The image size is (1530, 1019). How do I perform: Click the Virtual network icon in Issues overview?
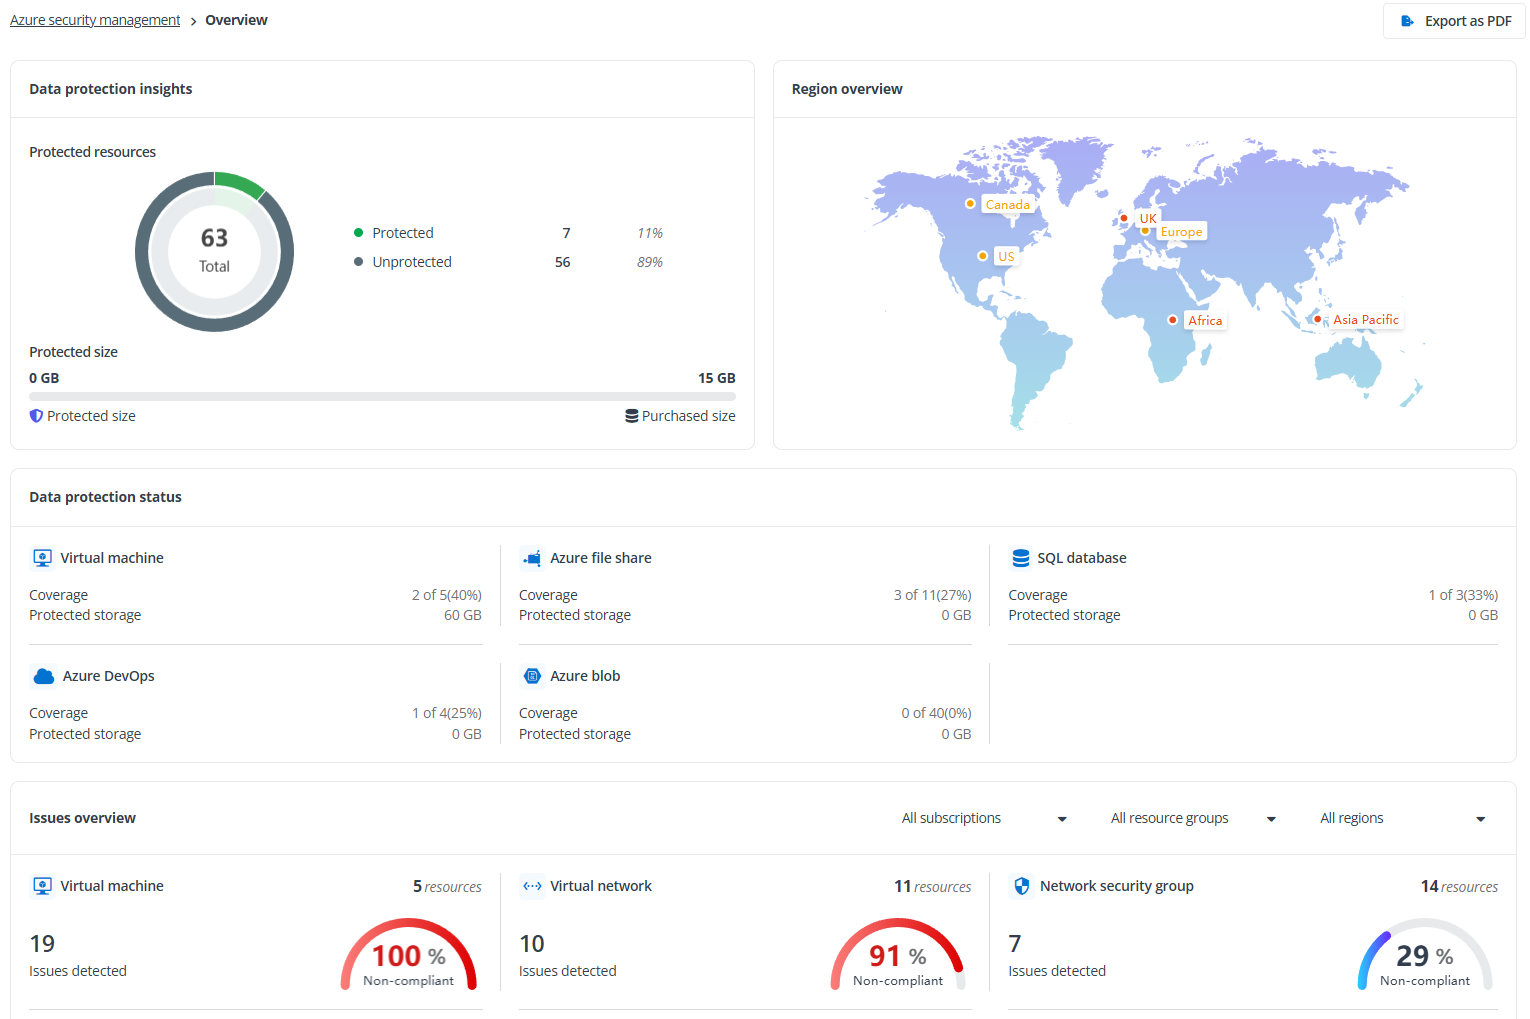tap(532, 885)
